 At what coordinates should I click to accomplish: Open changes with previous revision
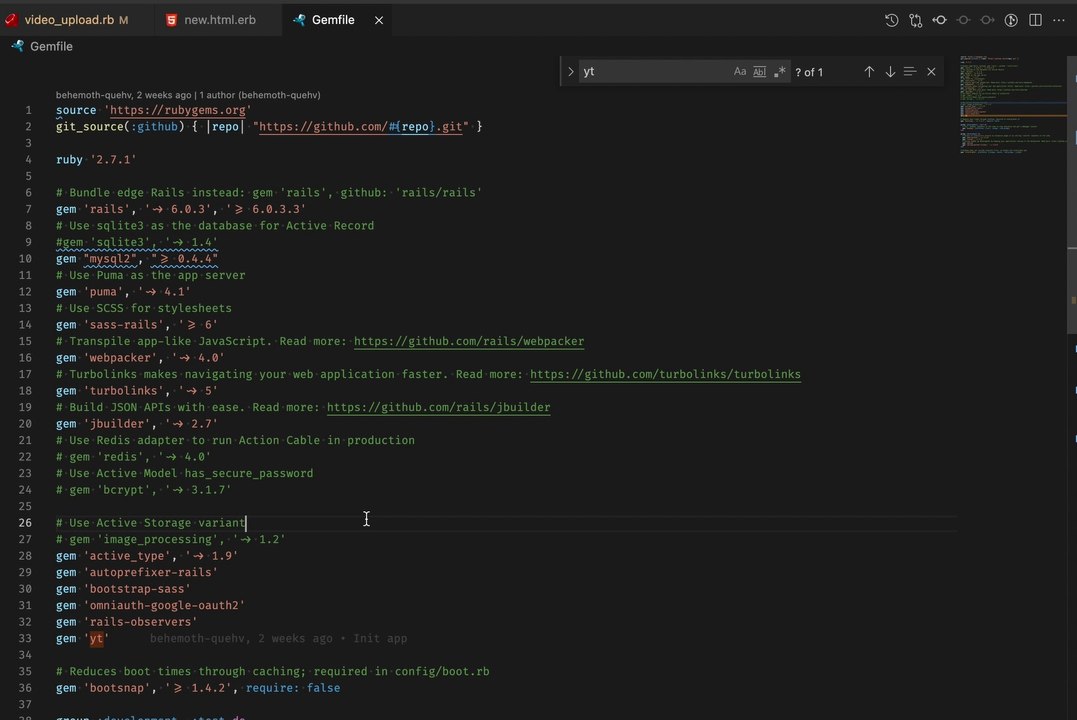(940, 20)
